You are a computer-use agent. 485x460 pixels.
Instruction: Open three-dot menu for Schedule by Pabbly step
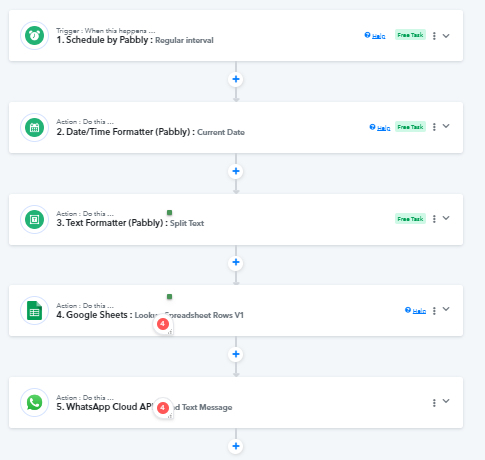tap(434, 36)
